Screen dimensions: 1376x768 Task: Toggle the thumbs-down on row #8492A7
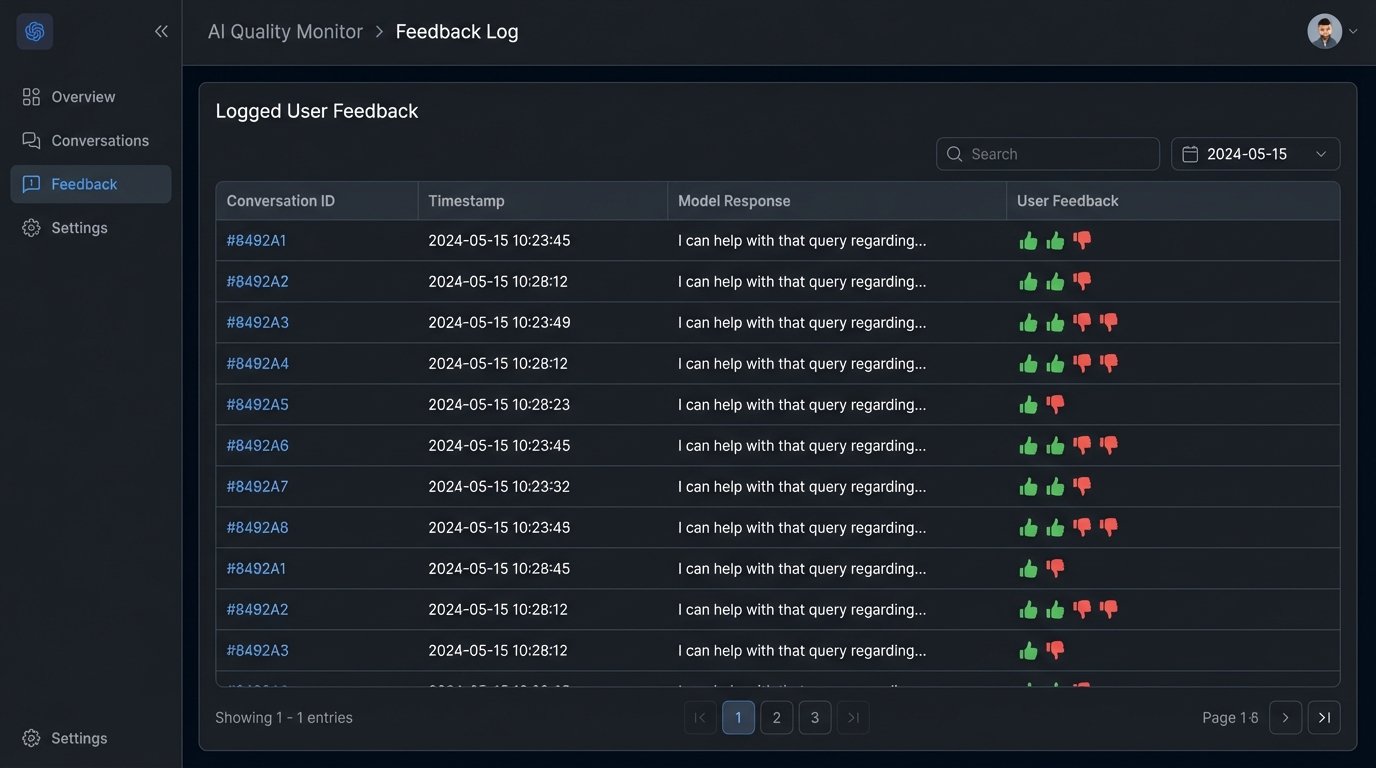tap(1082, 486)
